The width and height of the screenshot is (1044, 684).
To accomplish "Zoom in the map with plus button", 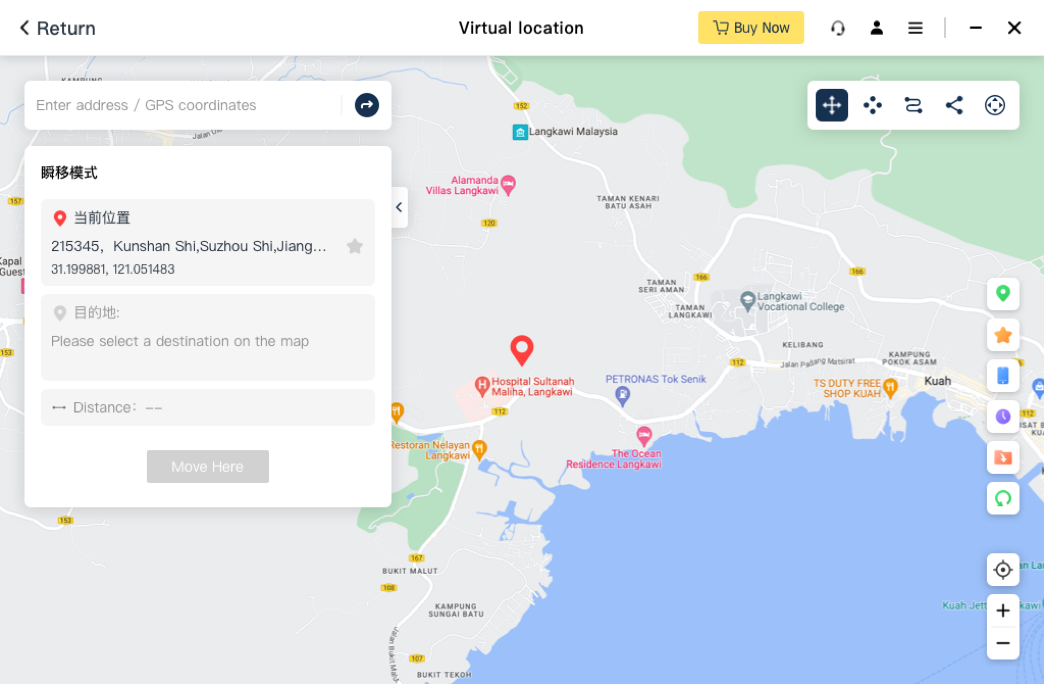I will 1003,611.
